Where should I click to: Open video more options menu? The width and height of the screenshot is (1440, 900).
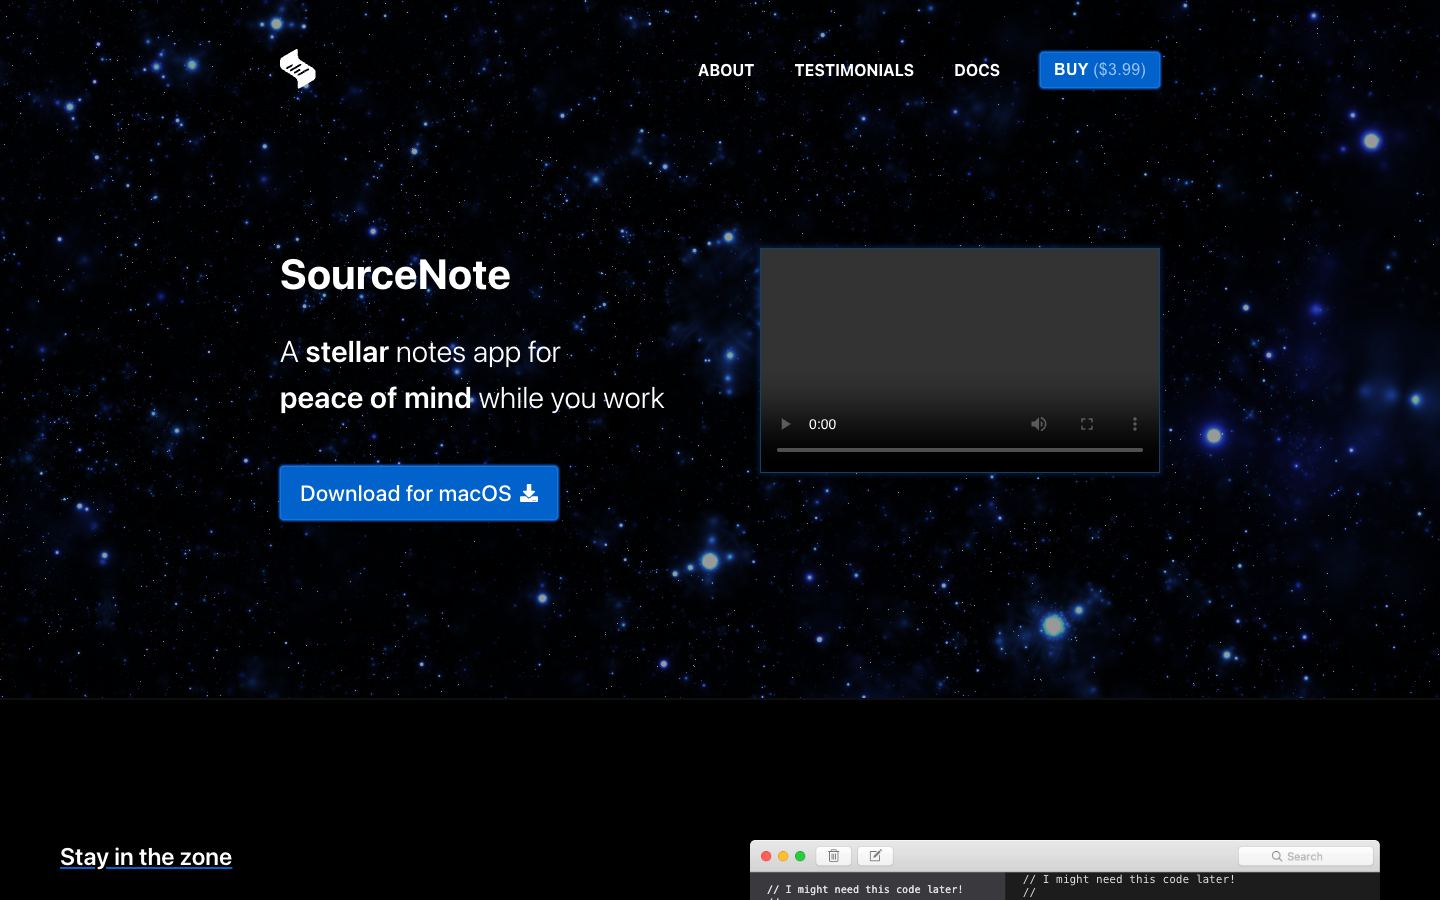click(x=1135, y=424)
